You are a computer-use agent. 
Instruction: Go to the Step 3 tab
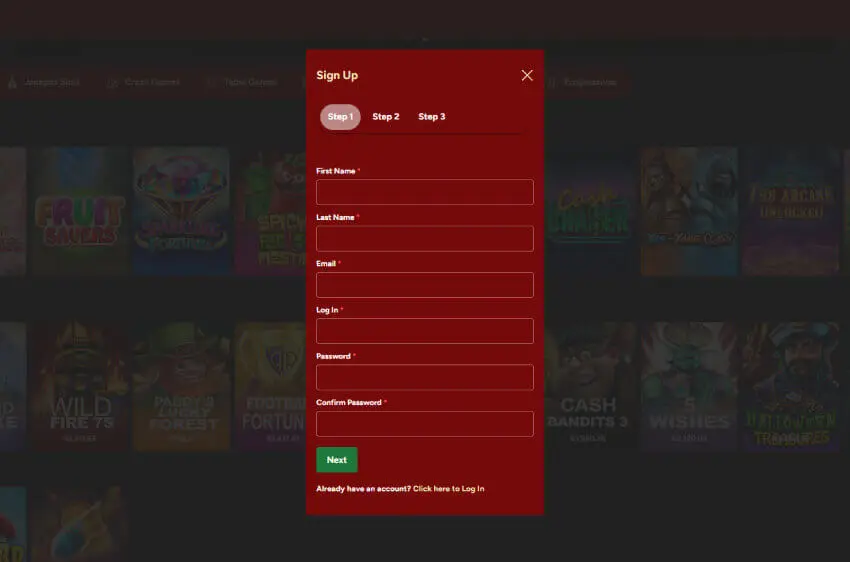click(432, 117)
